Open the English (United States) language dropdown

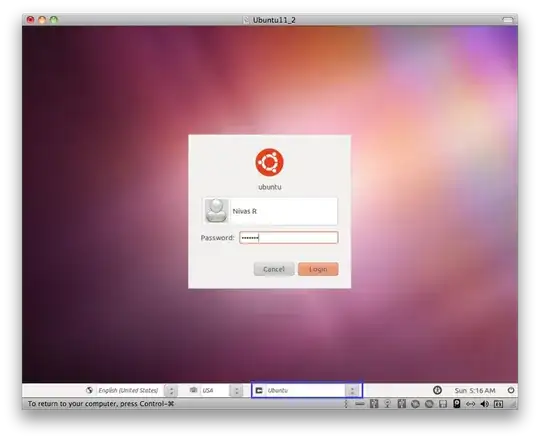point(137,390)
